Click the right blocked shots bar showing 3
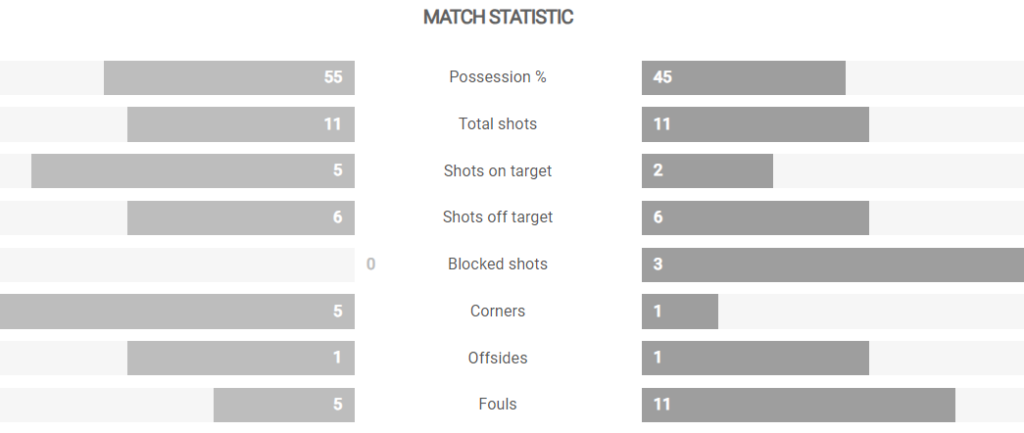Viewport: 1024px width, 433px height. 833,265
